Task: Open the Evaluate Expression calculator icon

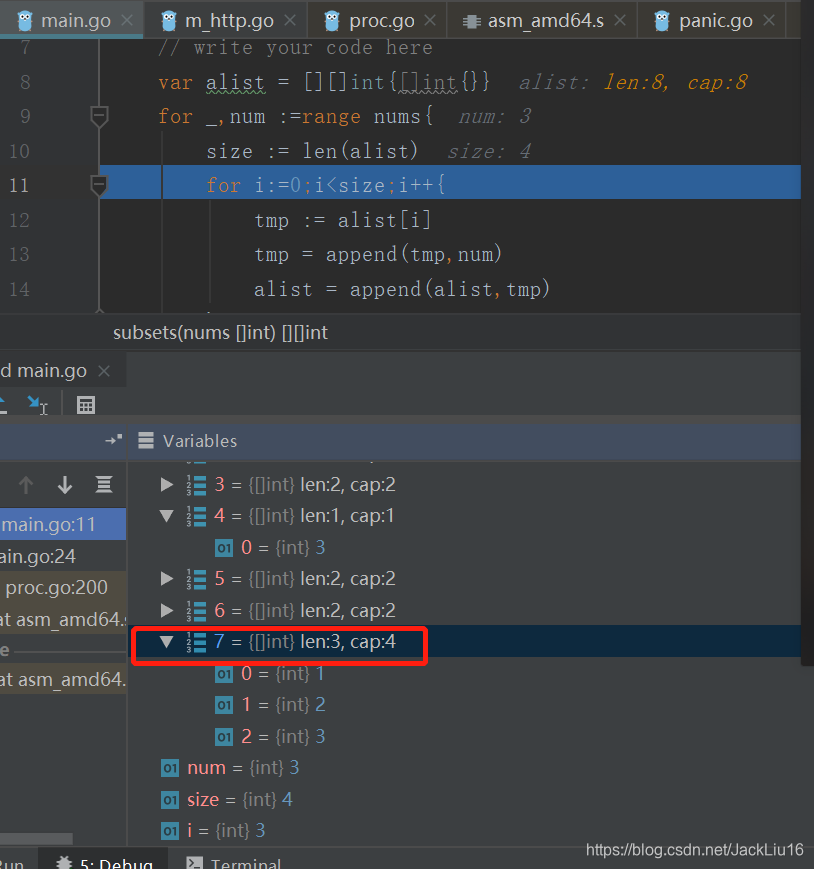Action: click(86, 405)
